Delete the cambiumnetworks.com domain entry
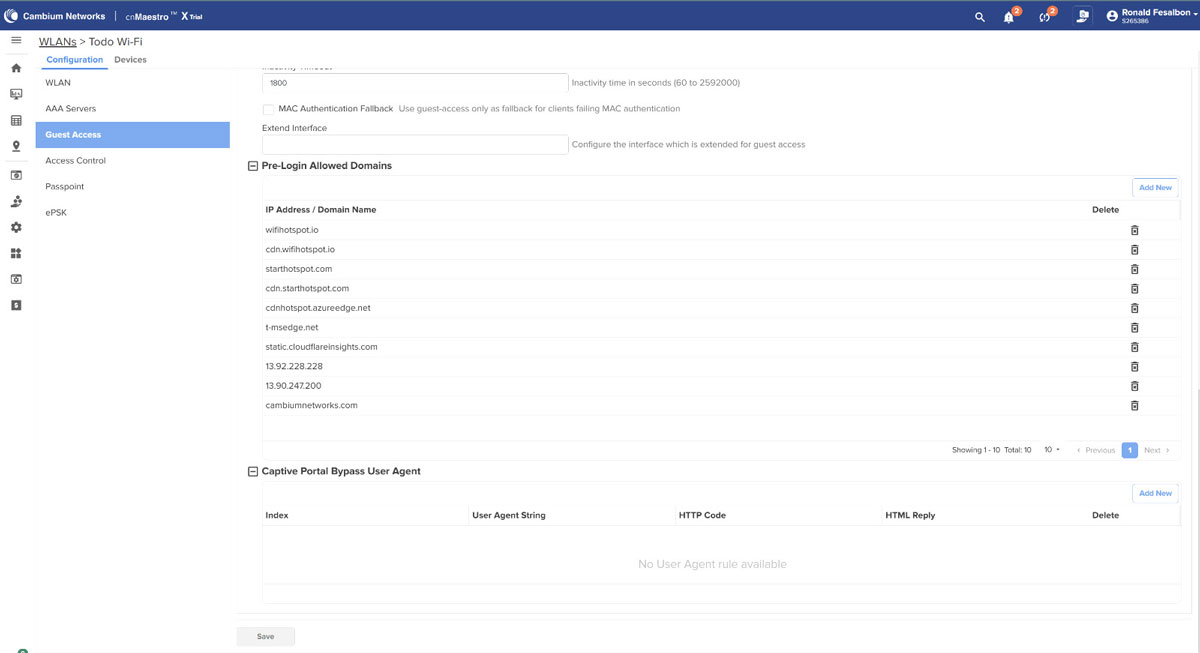Viewport: 1200px width, 653px height. (x=1134, y=405)
